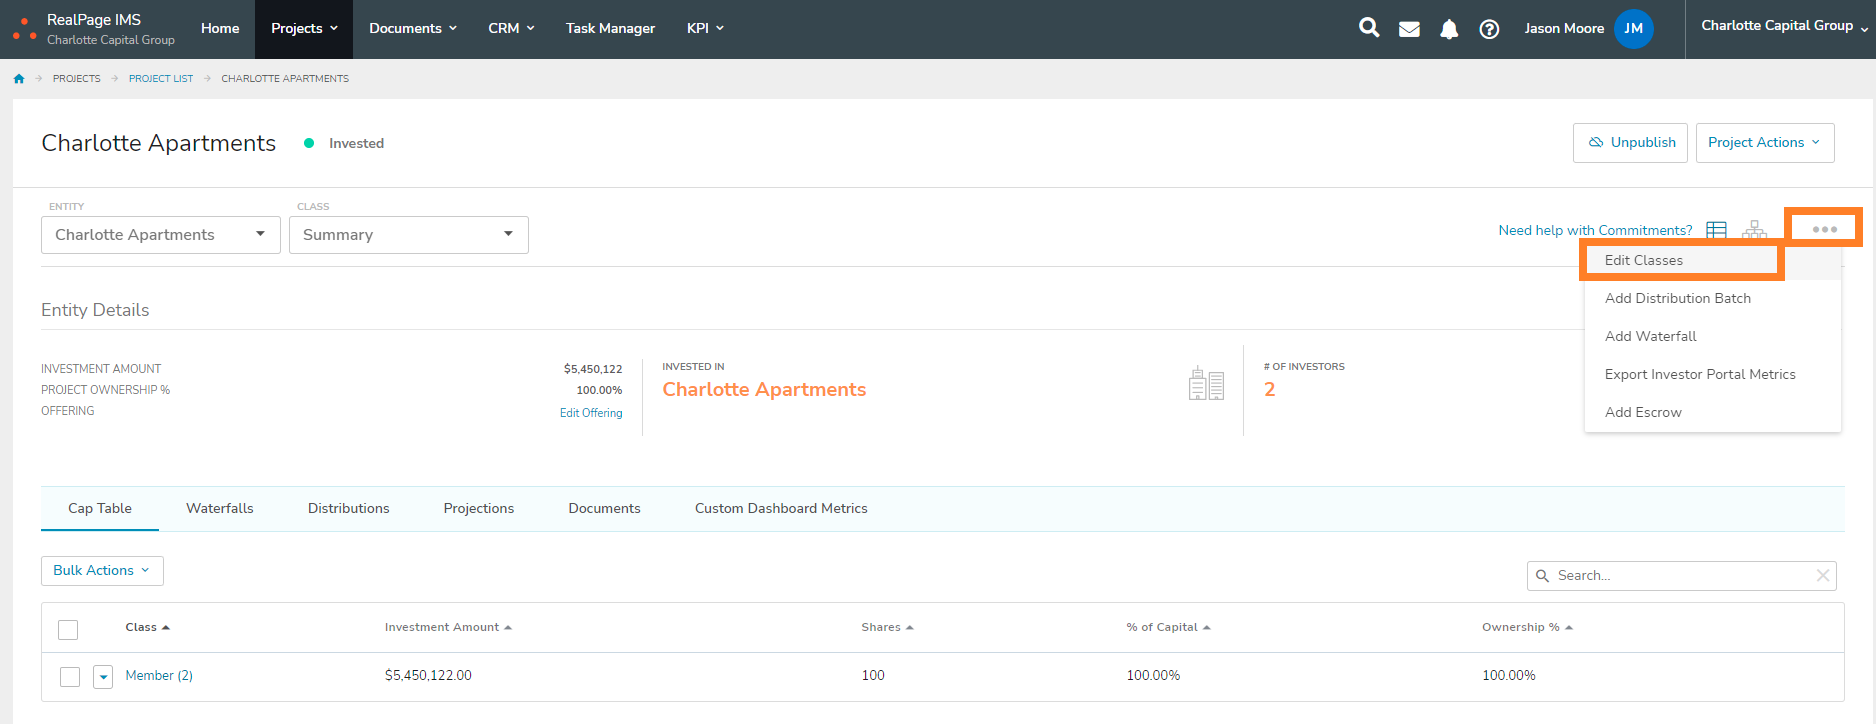Open the Entity dropdown Charlotte Apartments
This screenshot has height=724, width=1876.
[161, 235]
